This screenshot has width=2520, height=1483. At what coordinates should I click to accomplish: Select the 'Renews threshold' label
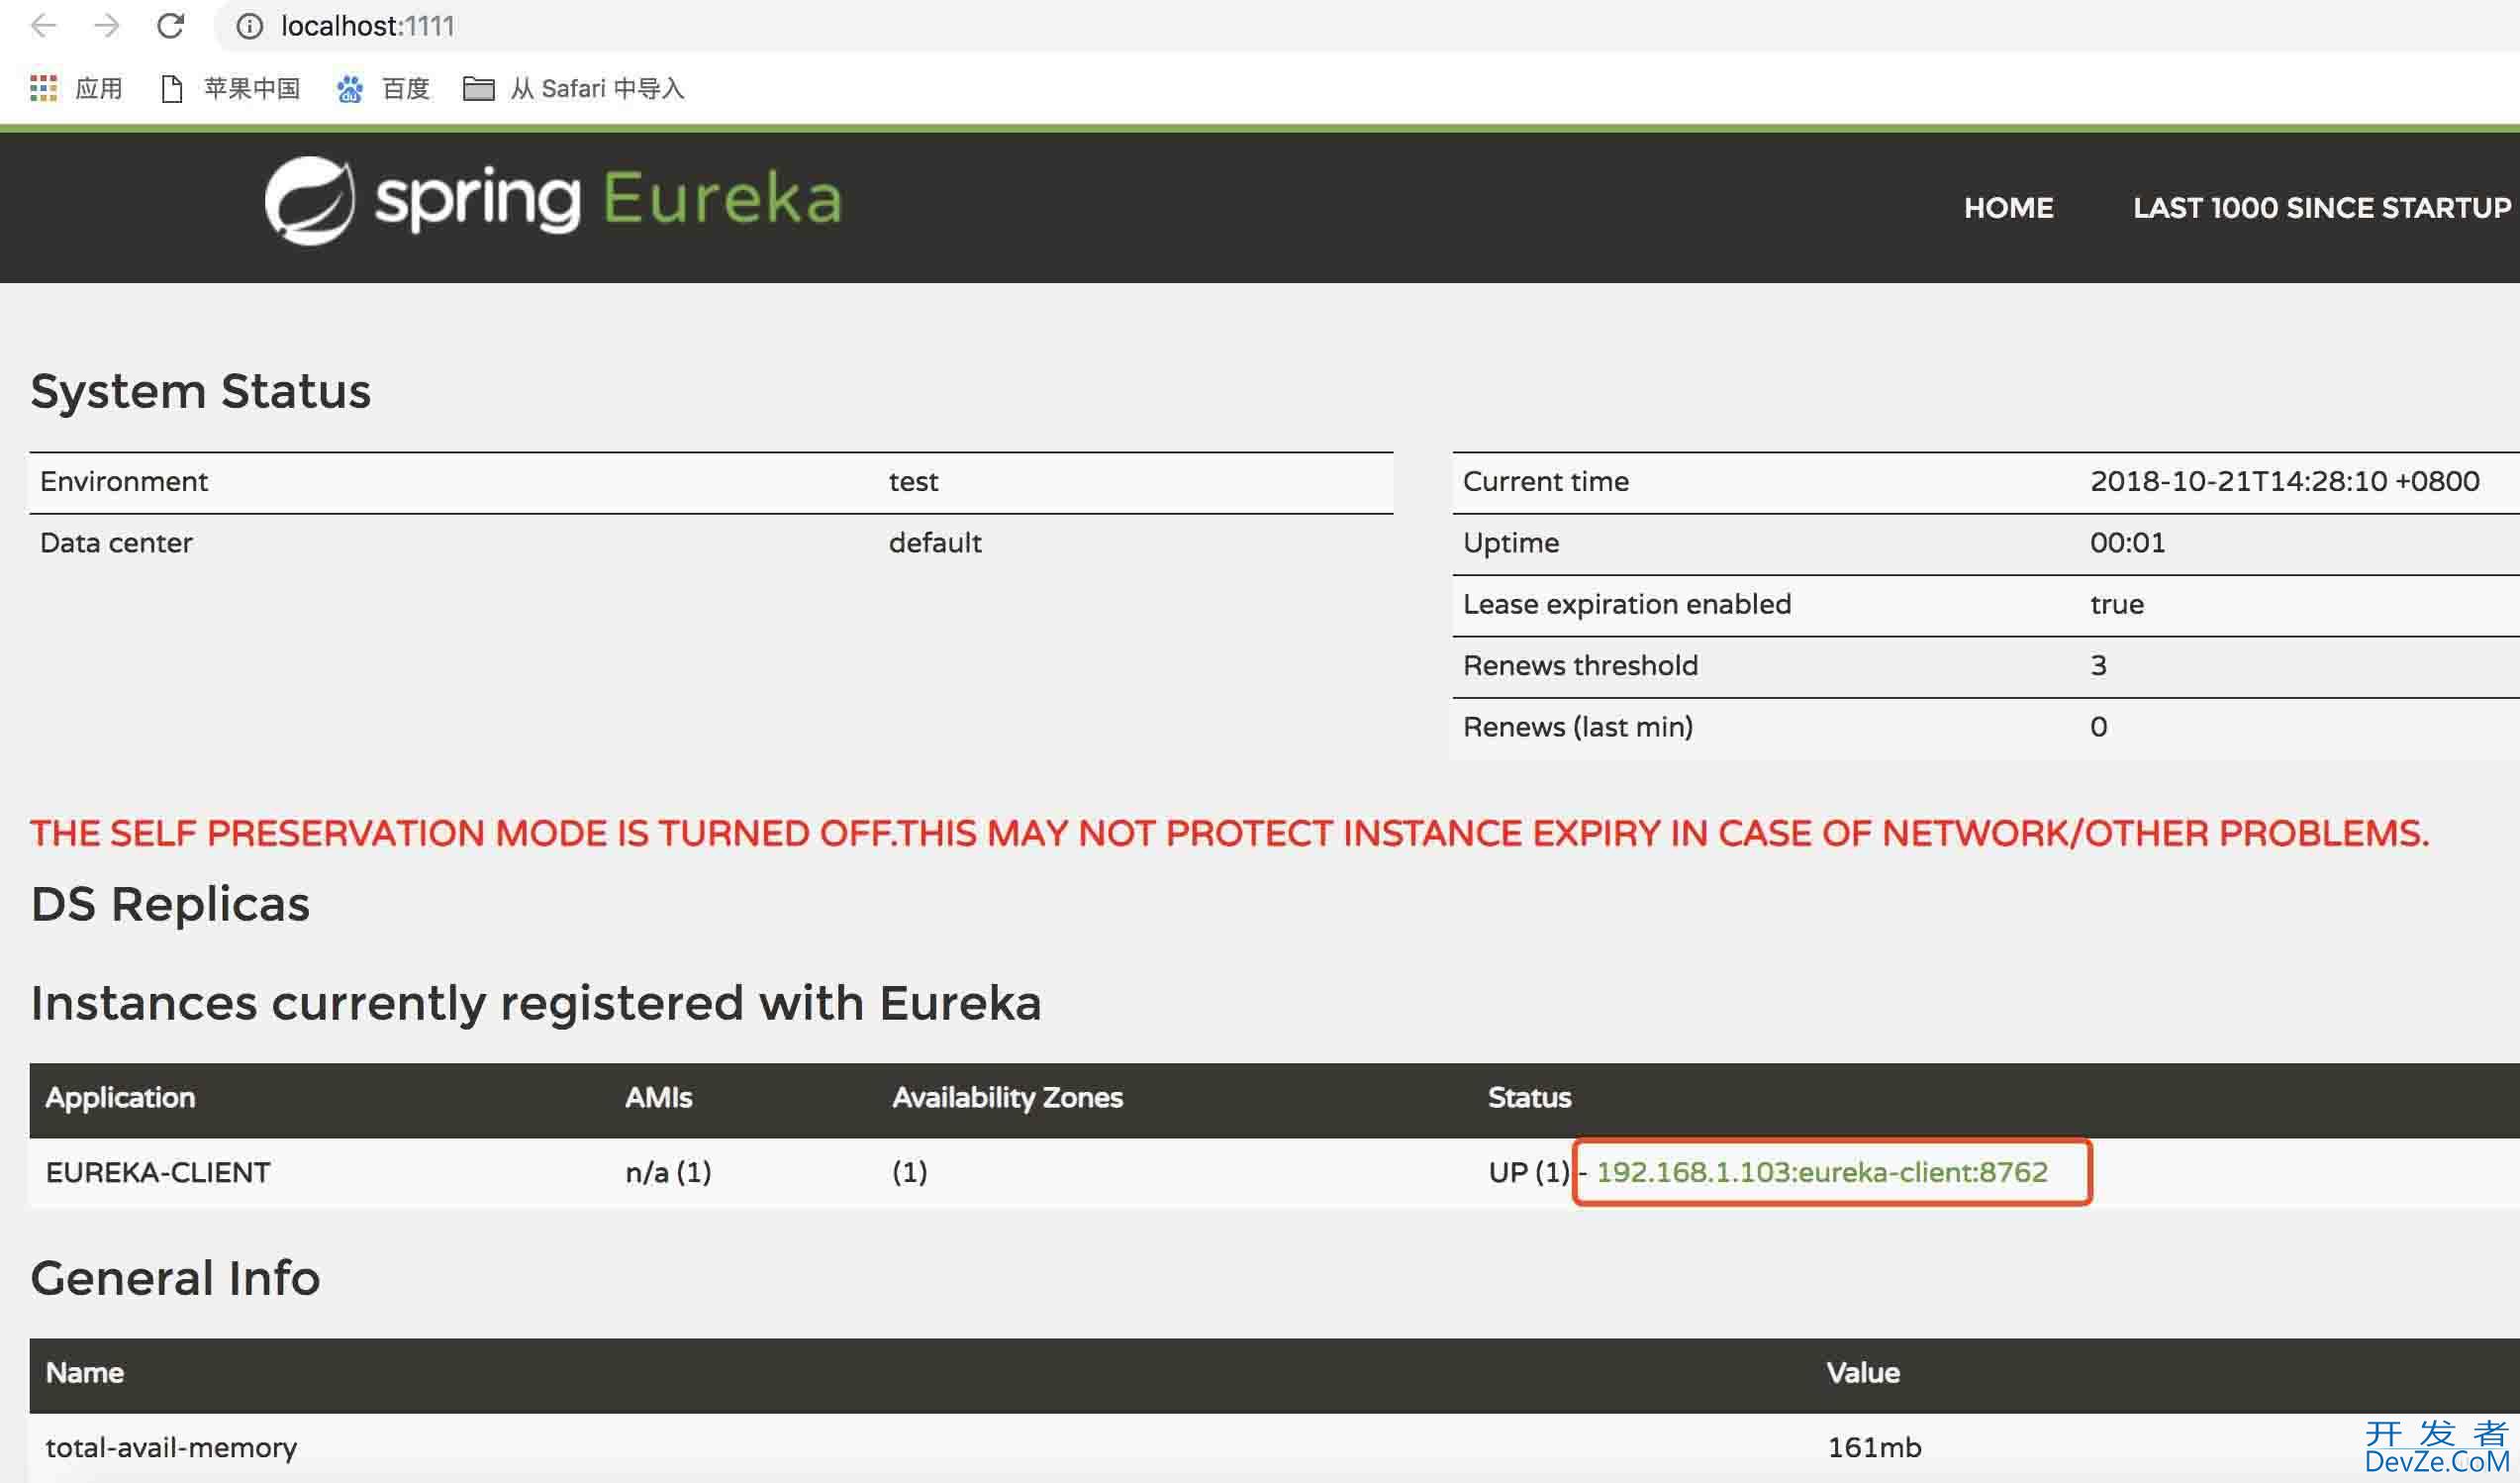point(1580,666)
